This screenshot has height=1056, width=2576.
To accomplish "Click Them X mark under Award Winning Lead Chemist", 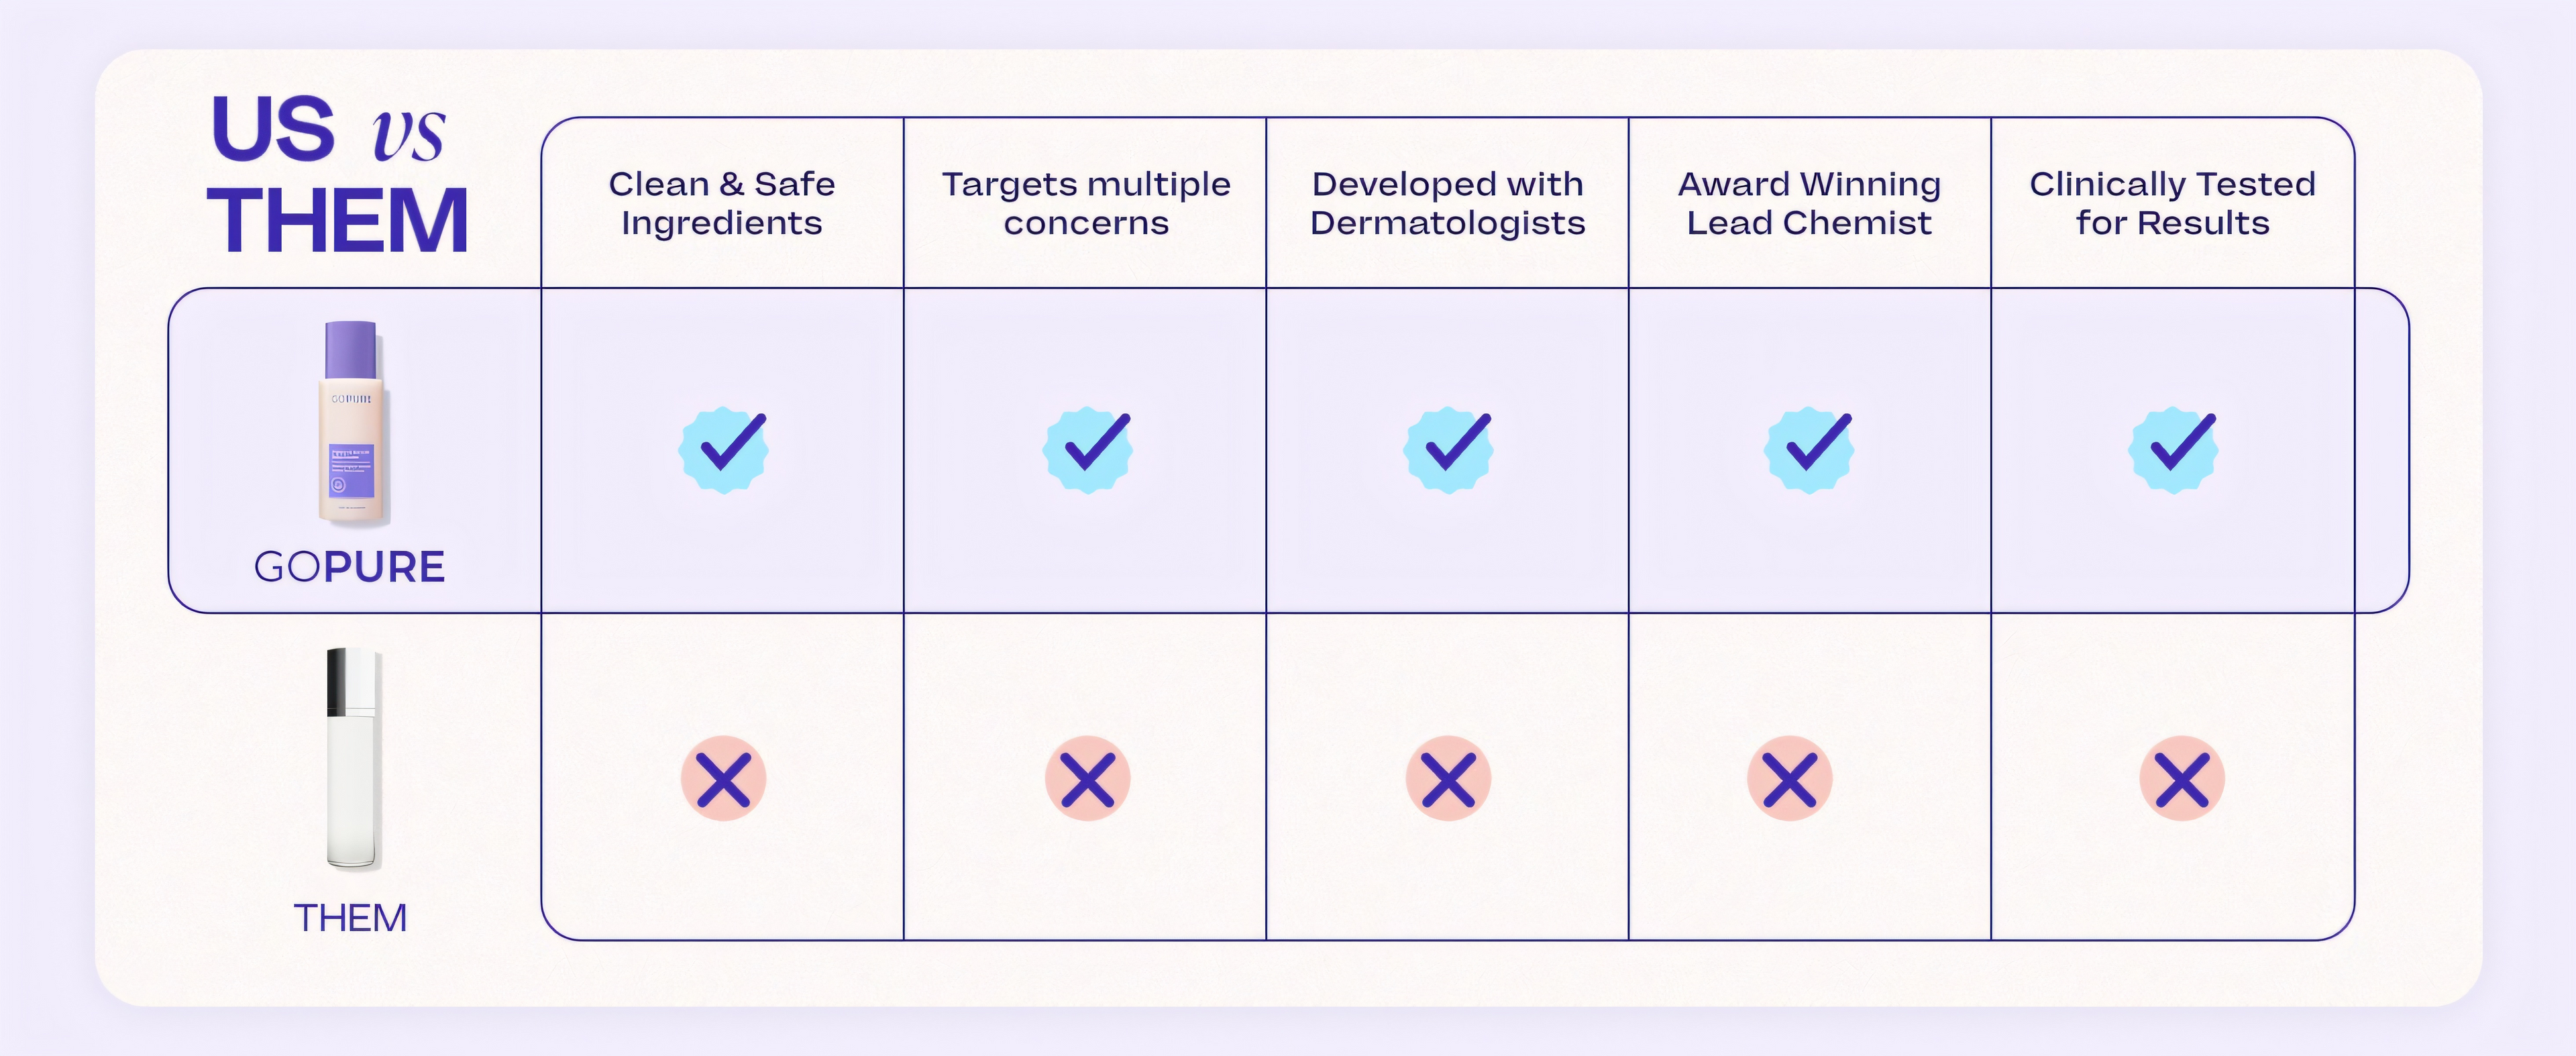I will [1789, 779].
